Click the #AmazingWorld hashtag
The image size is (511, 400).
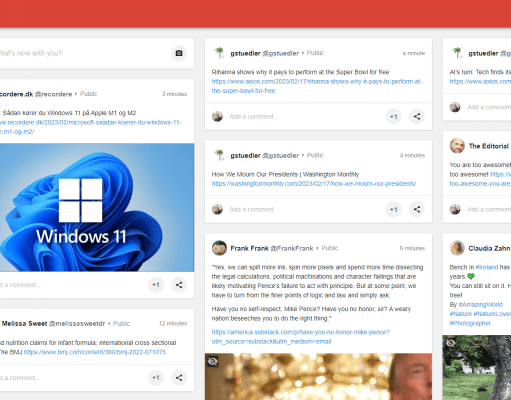coord(481,305)
